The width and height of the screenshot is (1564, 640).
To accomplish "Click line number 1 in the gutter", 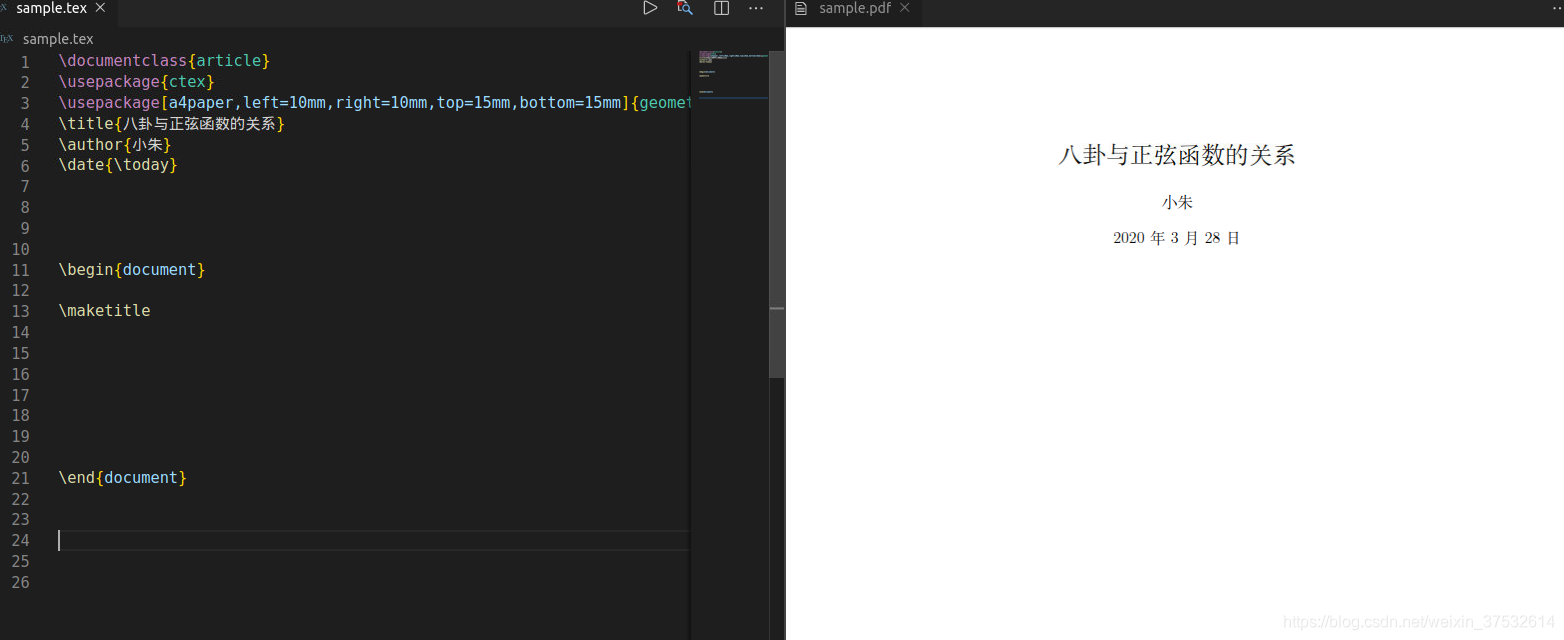I will coord(25,61).
